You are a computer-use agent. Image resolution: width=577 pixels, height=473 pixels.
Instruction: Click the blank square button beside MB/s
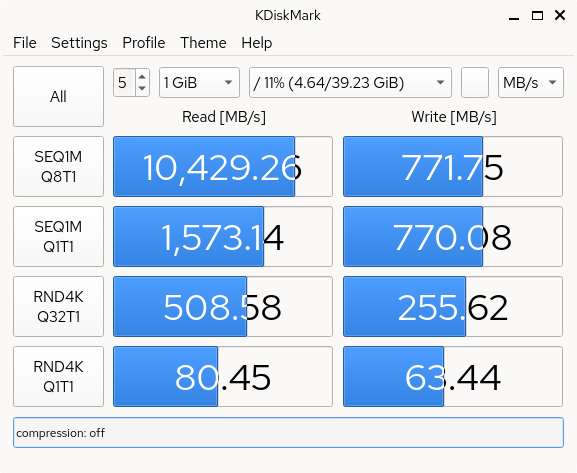coord(475,82)
